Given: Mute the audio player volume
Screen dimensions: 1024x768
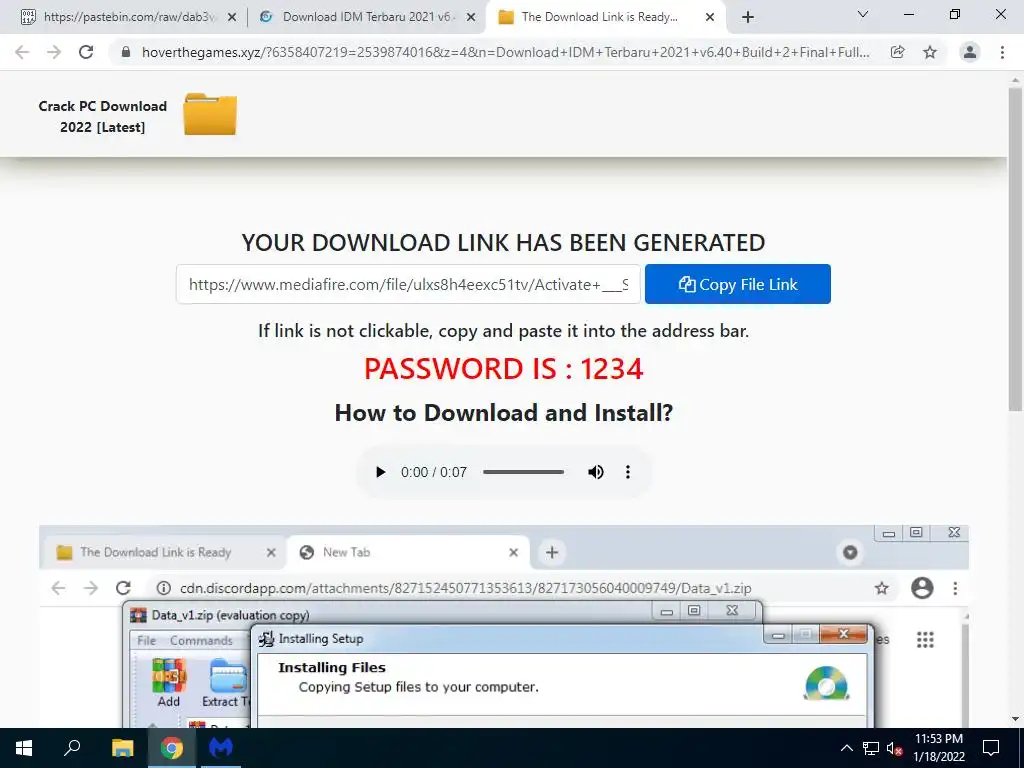Looking at the screenshot, I should [x=596, y=472].
